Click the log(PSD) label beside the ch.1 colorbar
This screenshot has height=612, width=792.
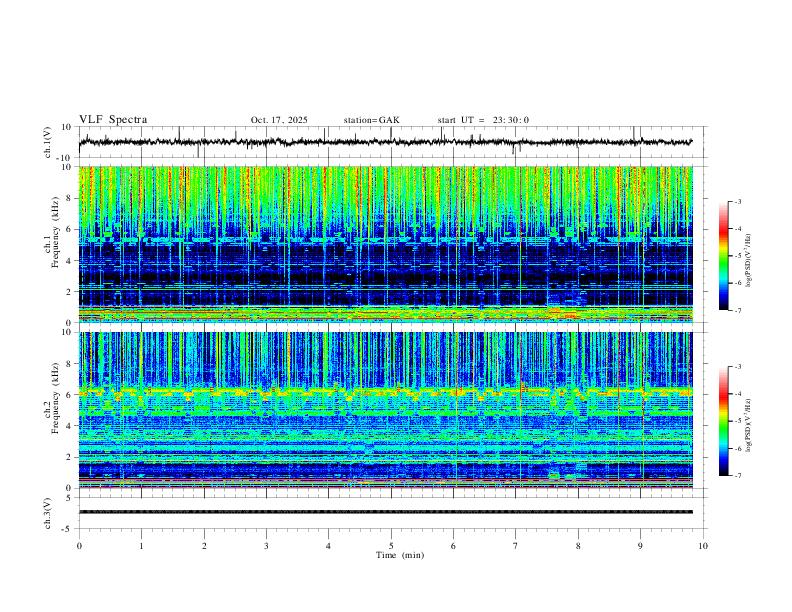coord(748,261)
